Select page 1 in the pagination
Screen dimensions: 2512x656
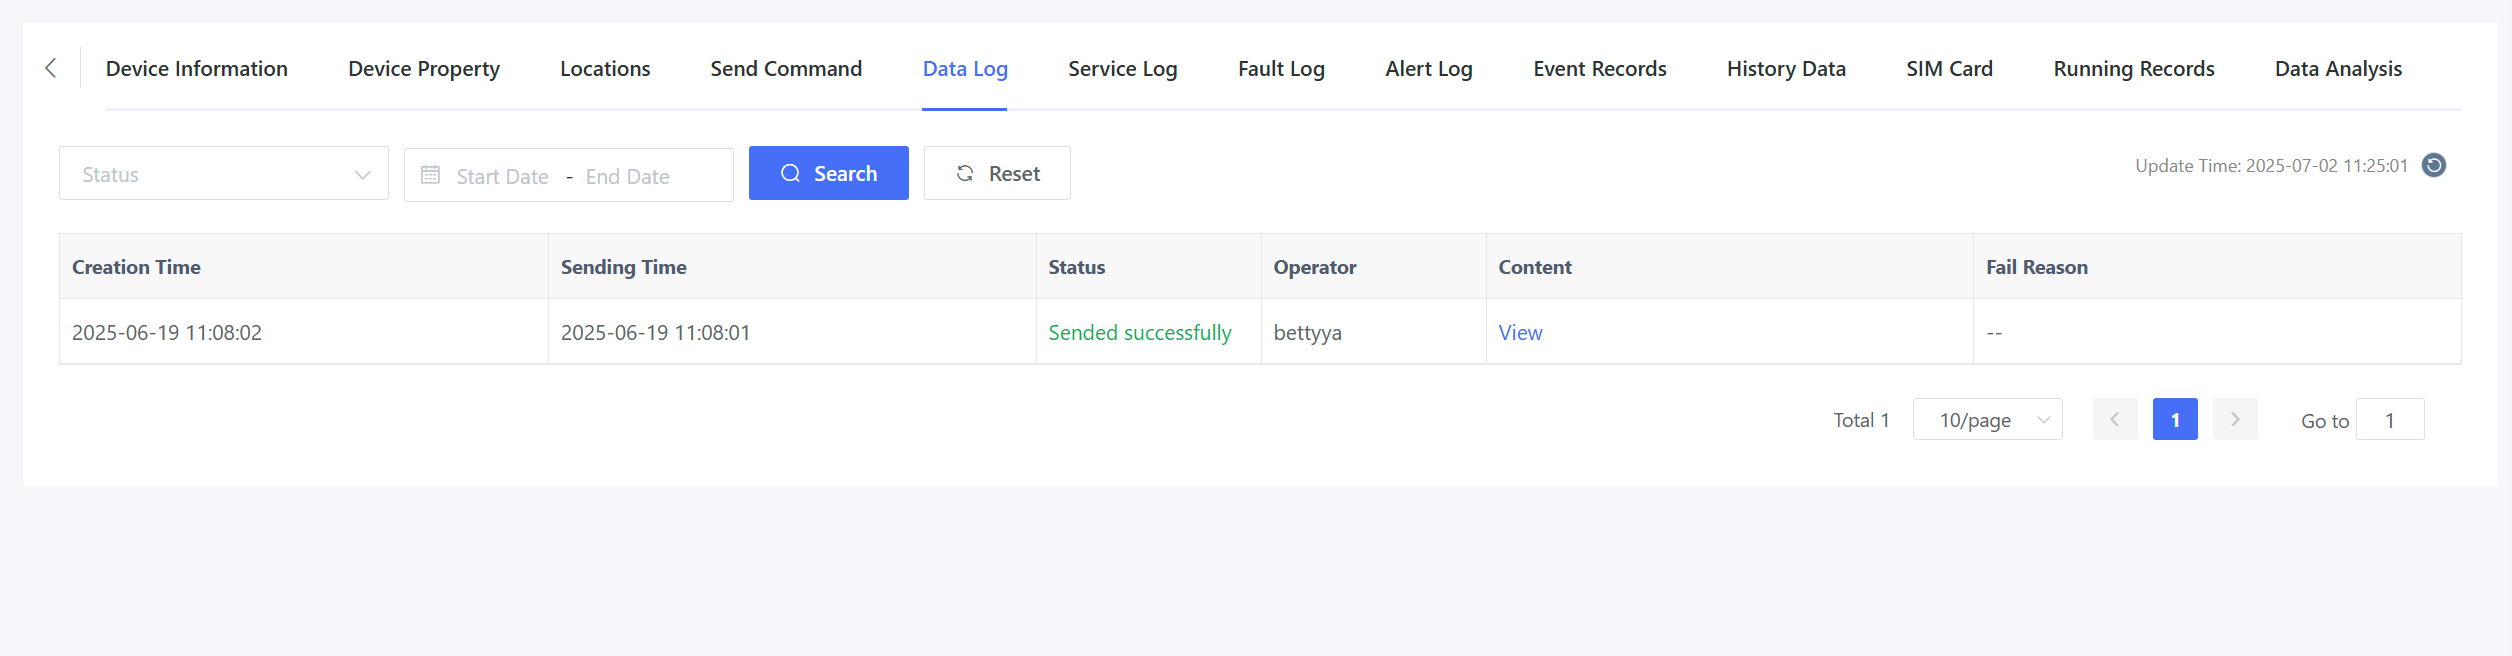(2174, 420)
